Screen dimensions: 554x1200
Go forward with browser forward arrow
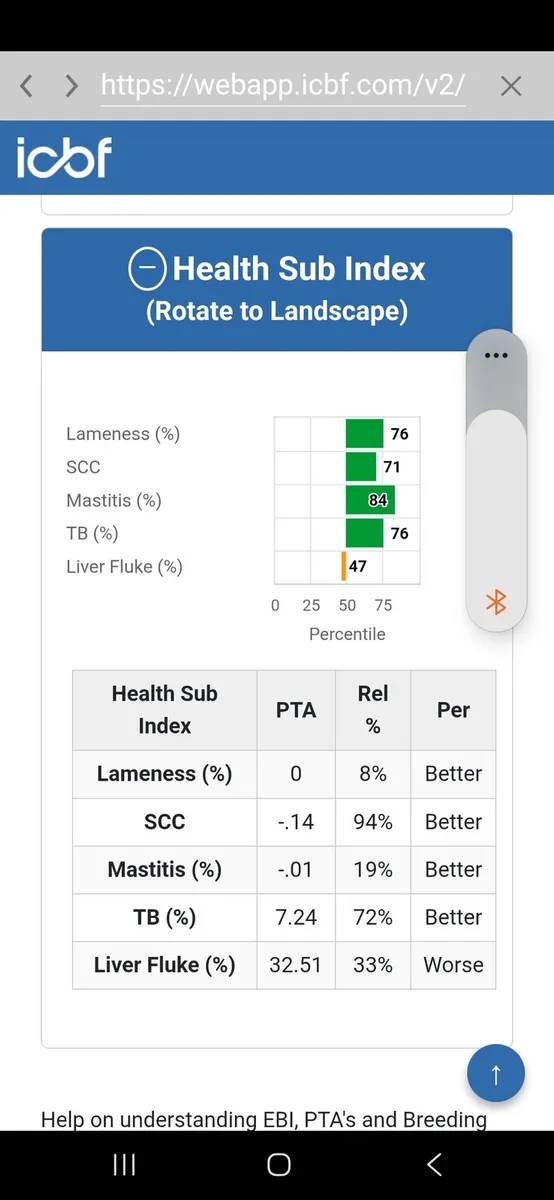coord(71,86)
